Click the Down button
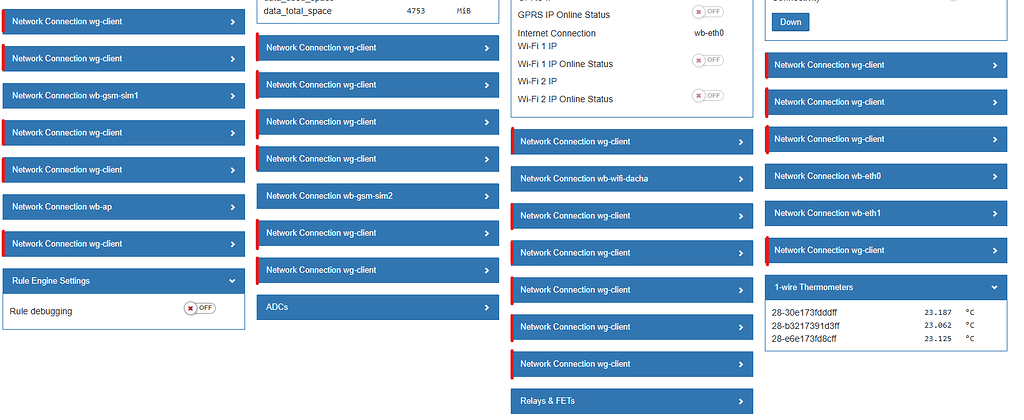The height and width of the screenshot is (420, 1024). pos(790,22)
